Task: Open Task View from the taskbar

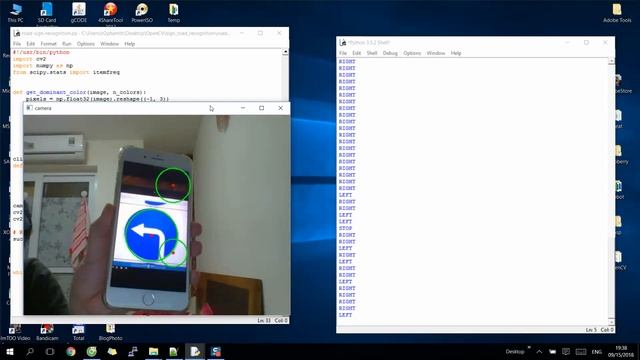Action: point(50,351)
